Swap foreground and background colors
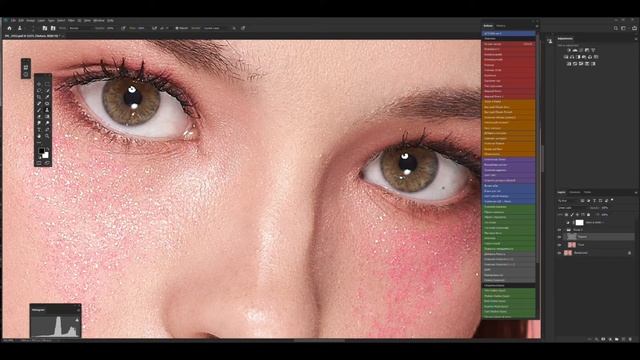 (48, 149)
